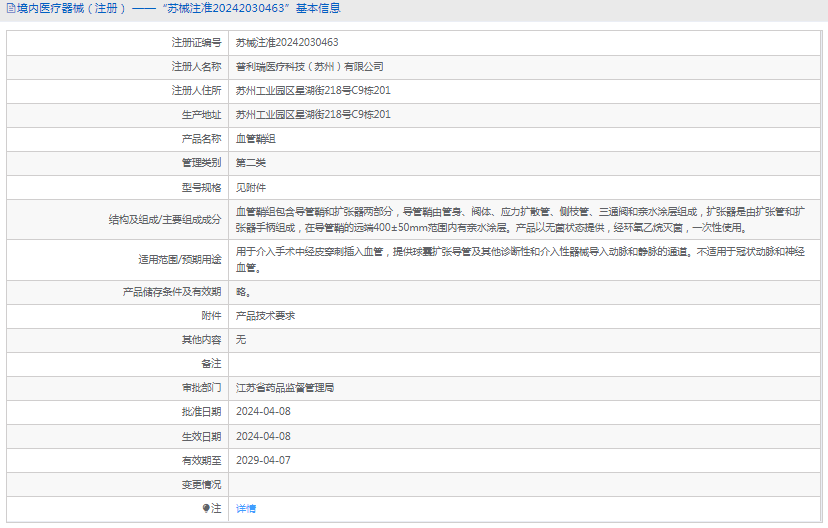Screen dimensions: 828x528
Task: Click the 见附件 value
Action: [251, 187]
